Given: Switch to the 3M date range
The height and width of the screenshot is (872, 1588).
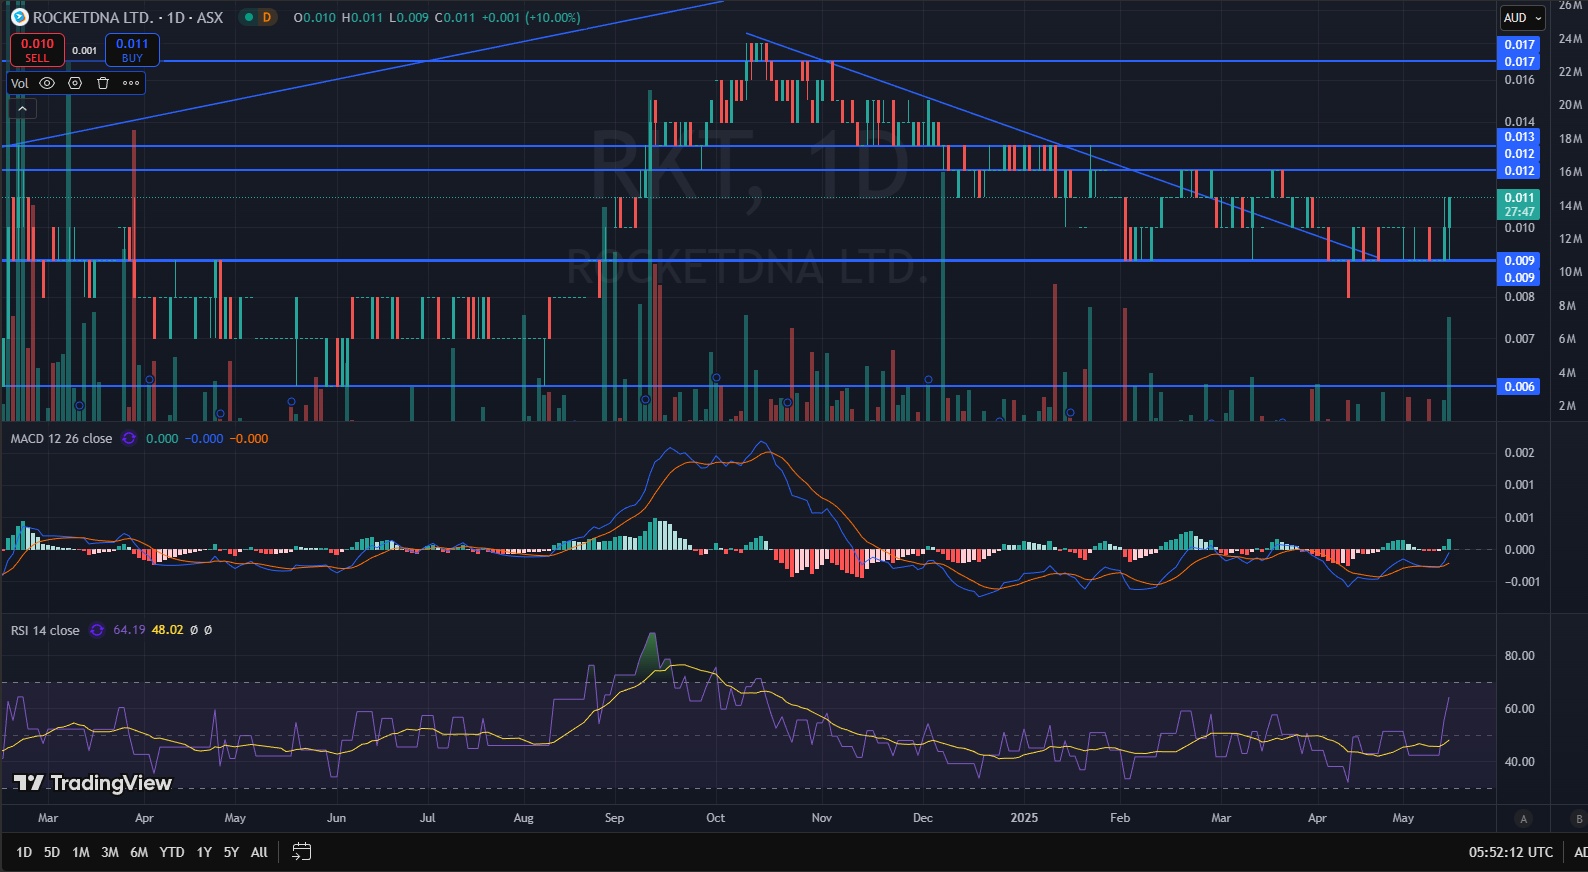Looking at the screenshot, I should tap(110, 852).
